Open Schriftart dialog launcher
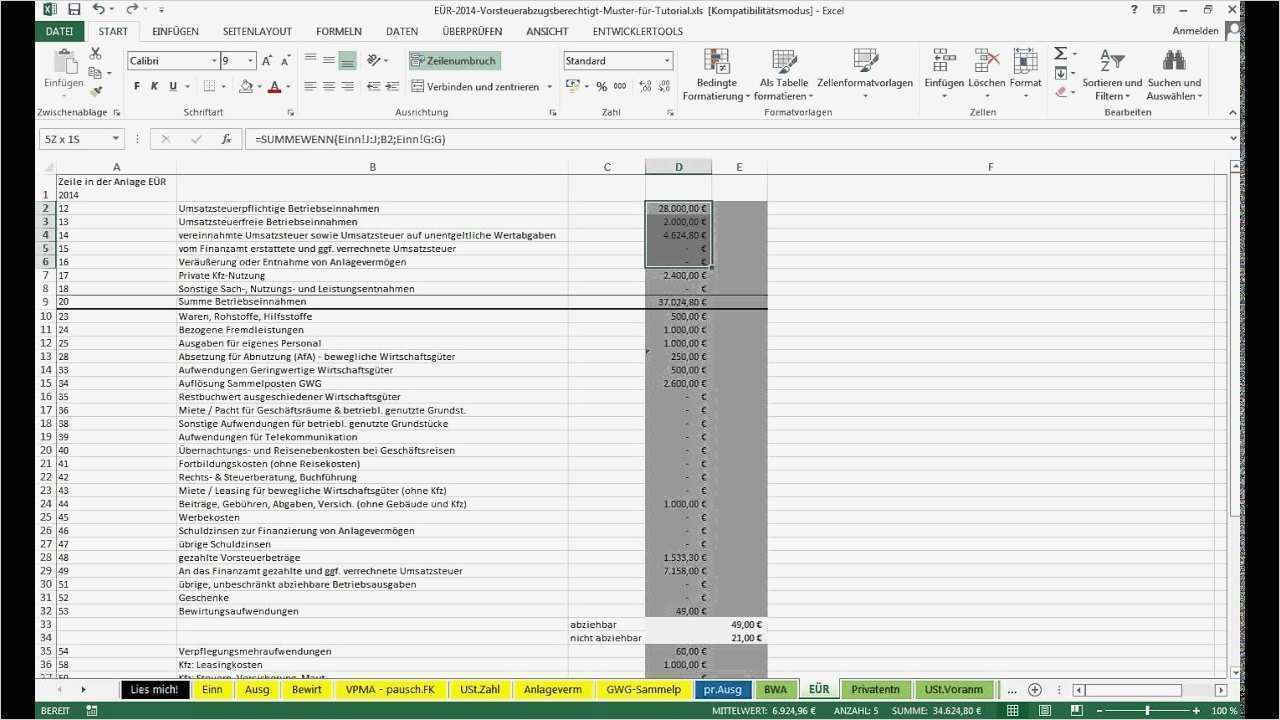The height and width of the screenshot is (720, 1280). point(290,112)
